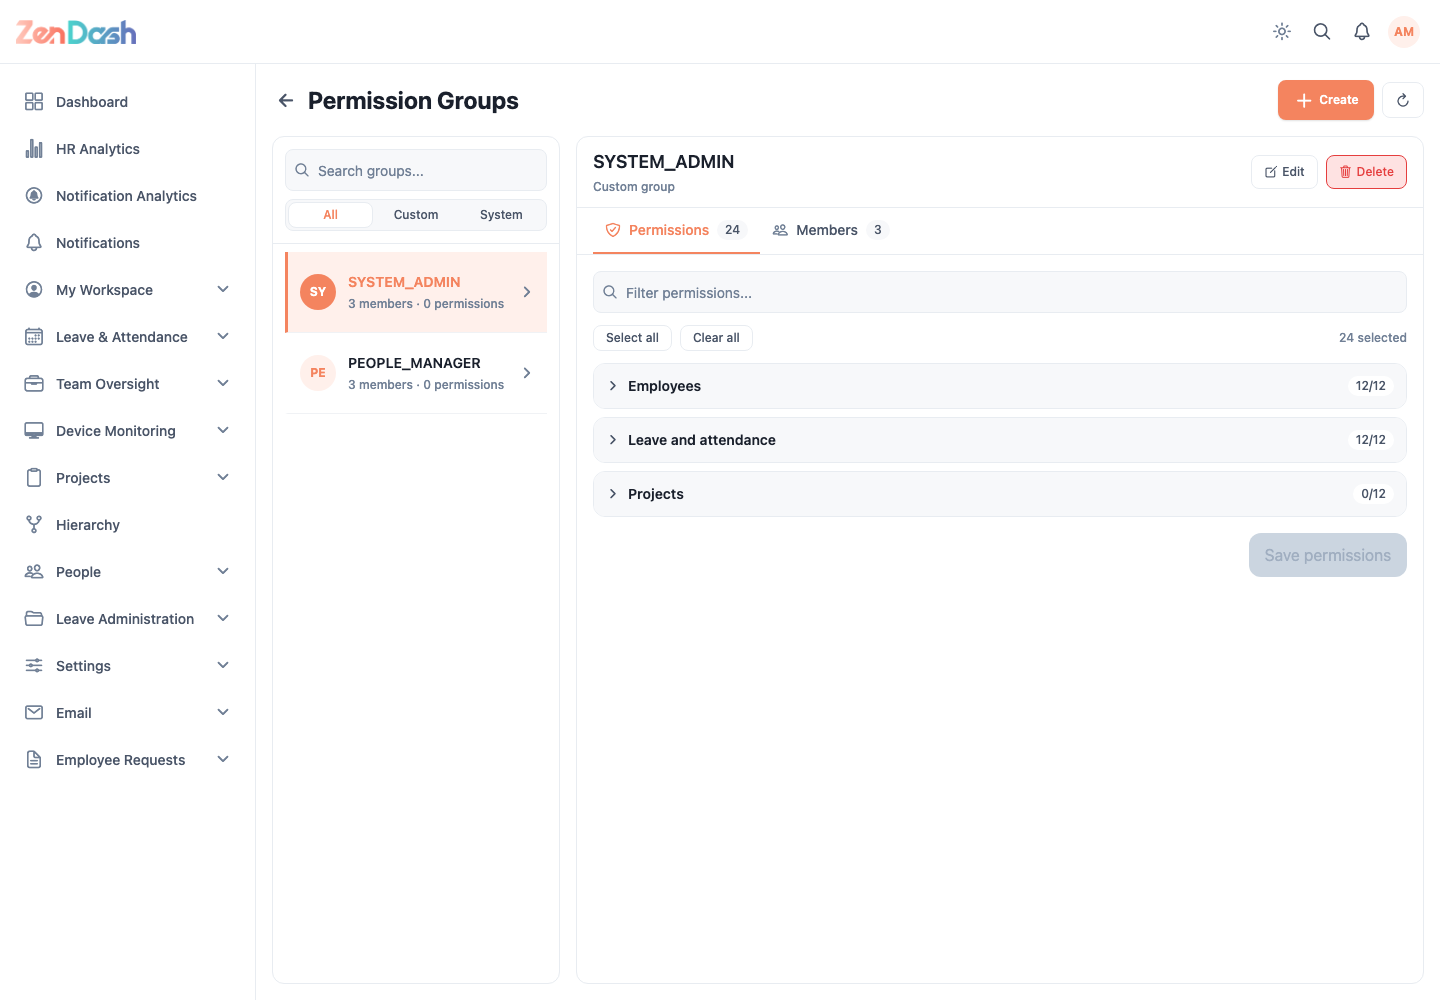Click the "24 selected" count text

1373,338
